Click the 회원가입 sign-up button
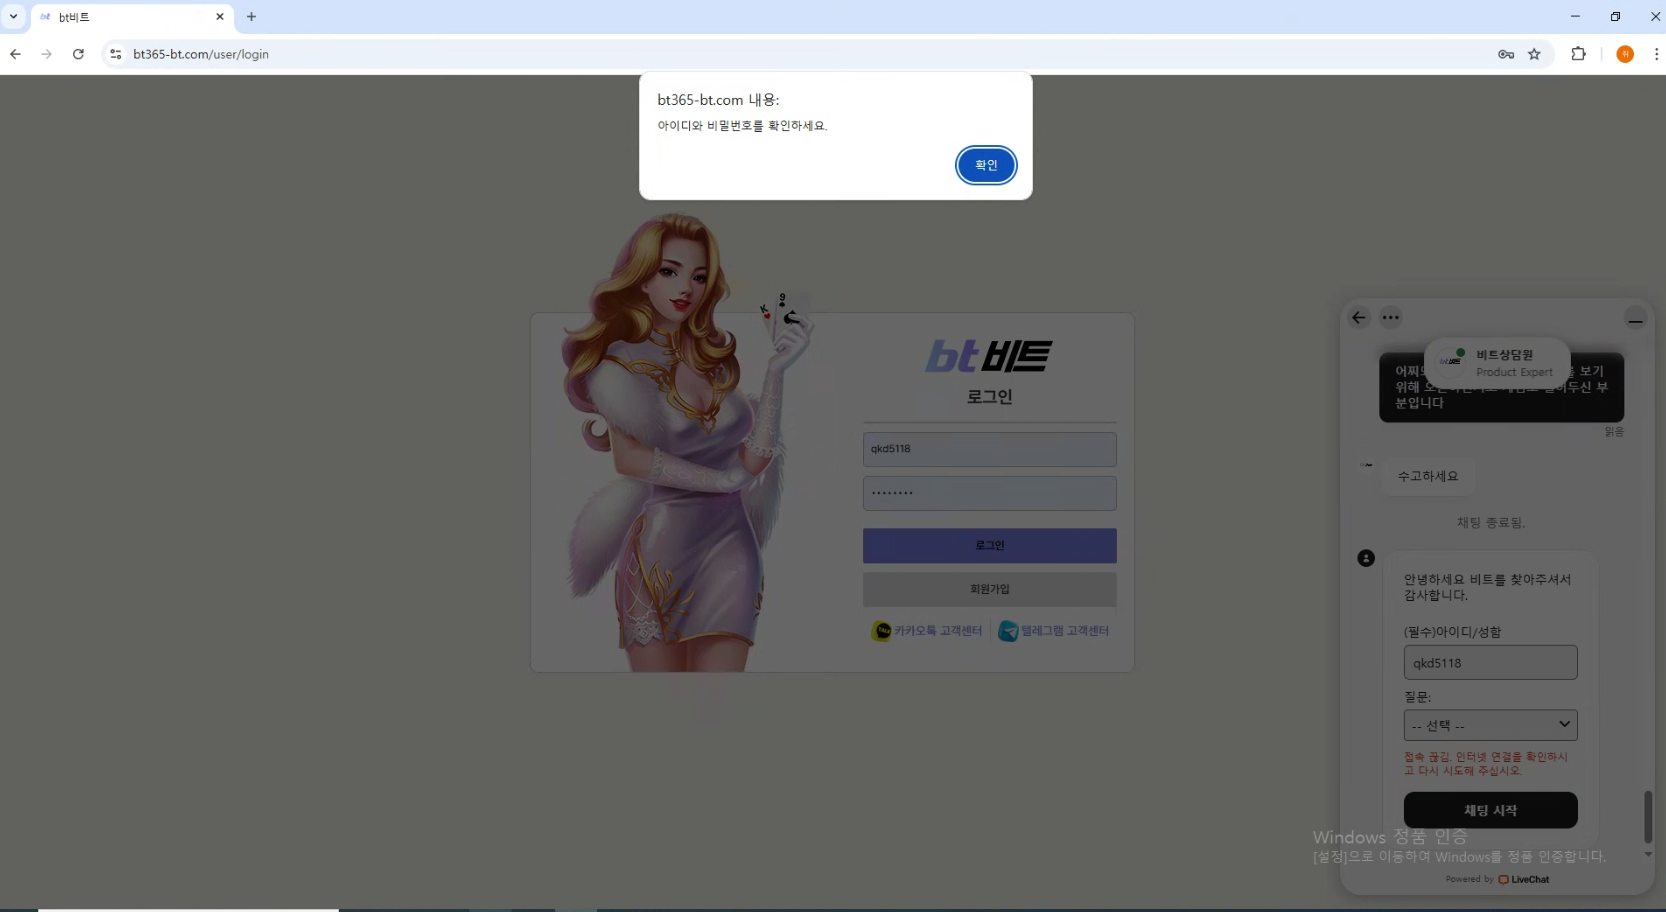Image resolution: width=1666 pixels, height=912 pixels. tap(989, 589)
